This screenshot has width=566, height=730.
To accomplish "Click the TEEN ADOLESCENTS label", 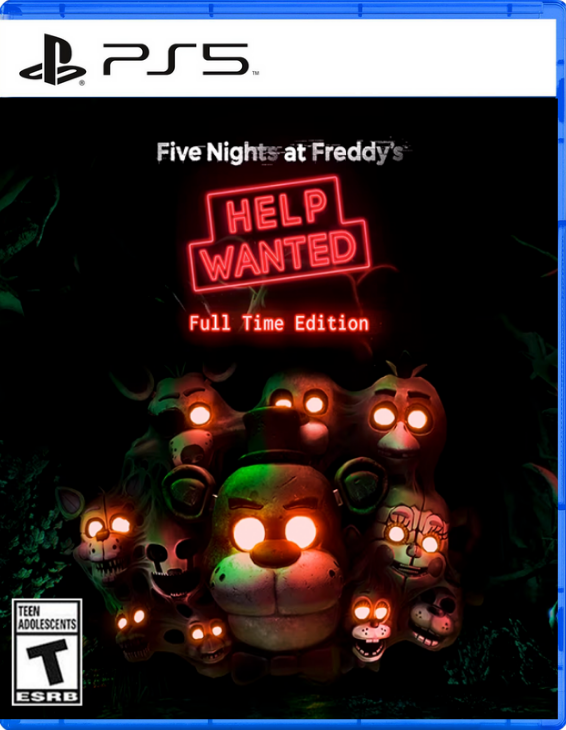I will pyautogui.click(x=47, y=617).
